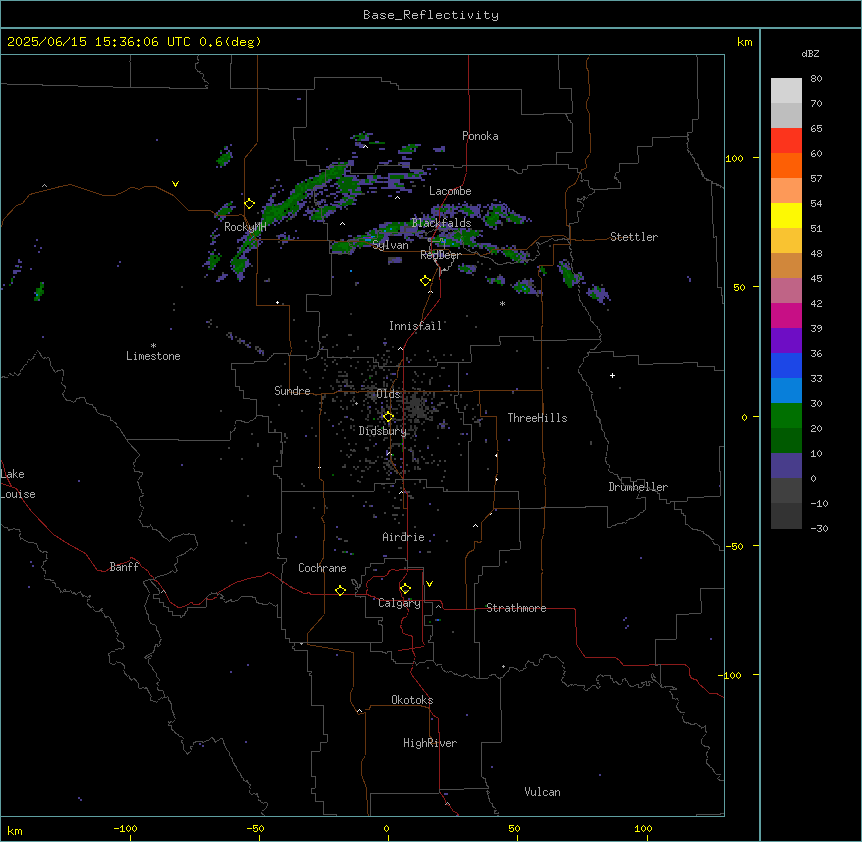The height and width of the screenshot is (842, 862).
Task: Click the 100 tick label on bottom axis
Action: pos(643,828)
